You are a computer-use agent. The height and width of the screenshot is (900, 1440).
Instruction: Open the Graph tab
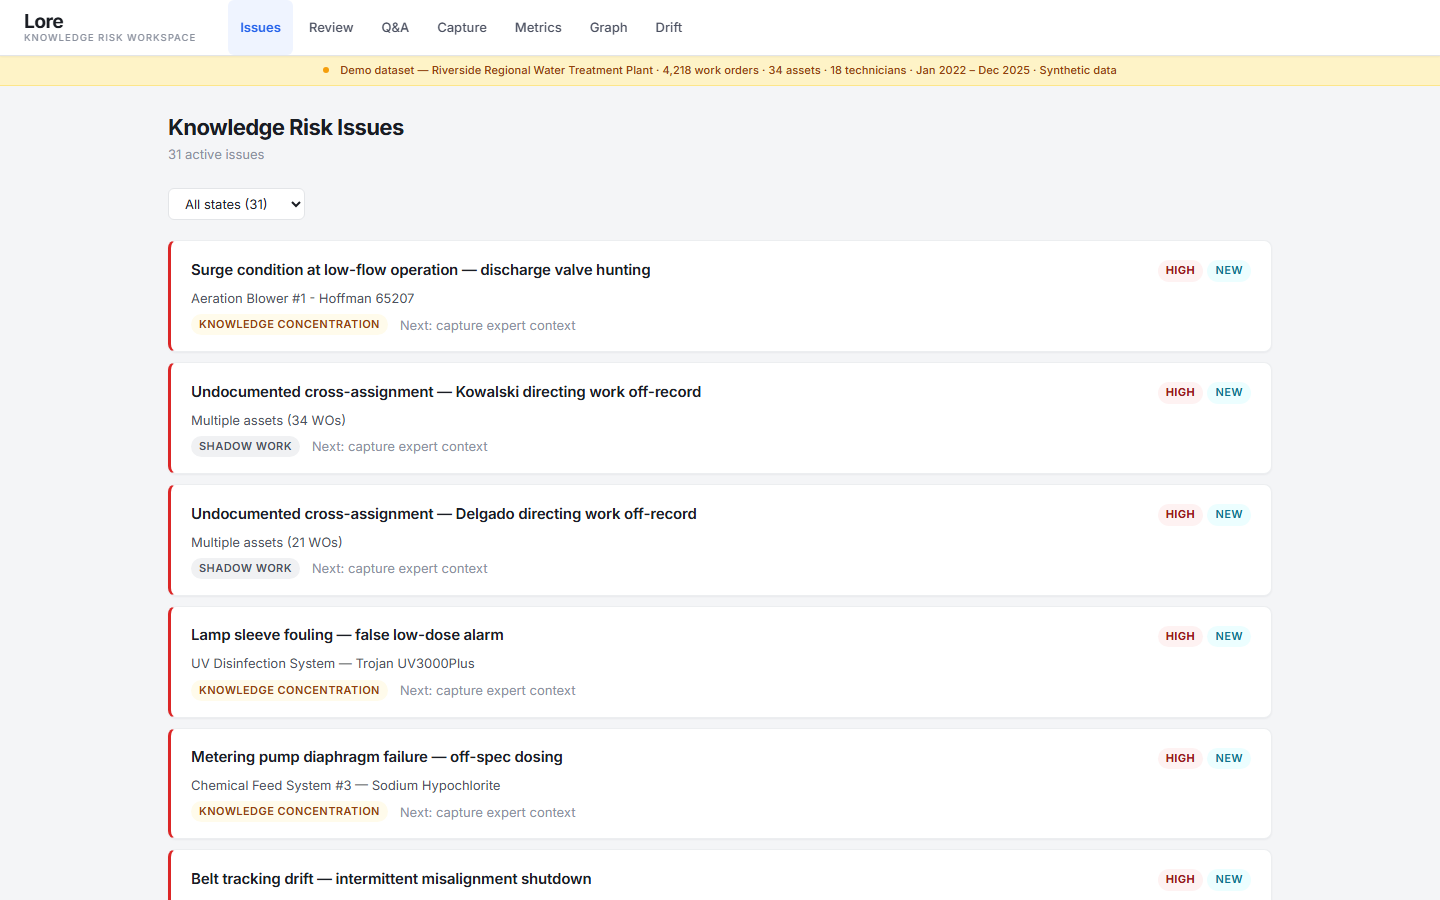tap(608, 28)
